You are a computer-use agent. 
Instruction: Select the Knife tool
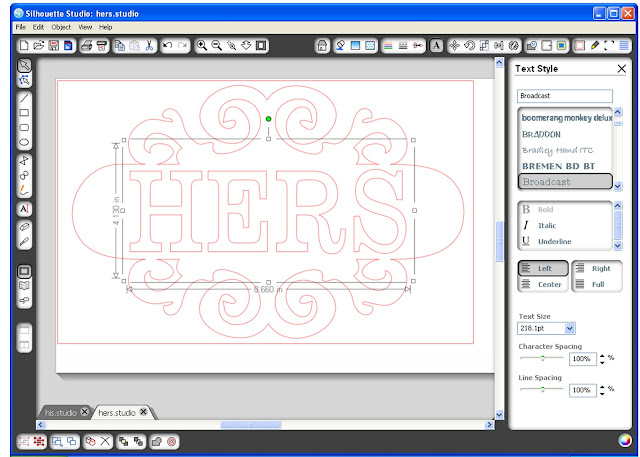click(24, 242)
